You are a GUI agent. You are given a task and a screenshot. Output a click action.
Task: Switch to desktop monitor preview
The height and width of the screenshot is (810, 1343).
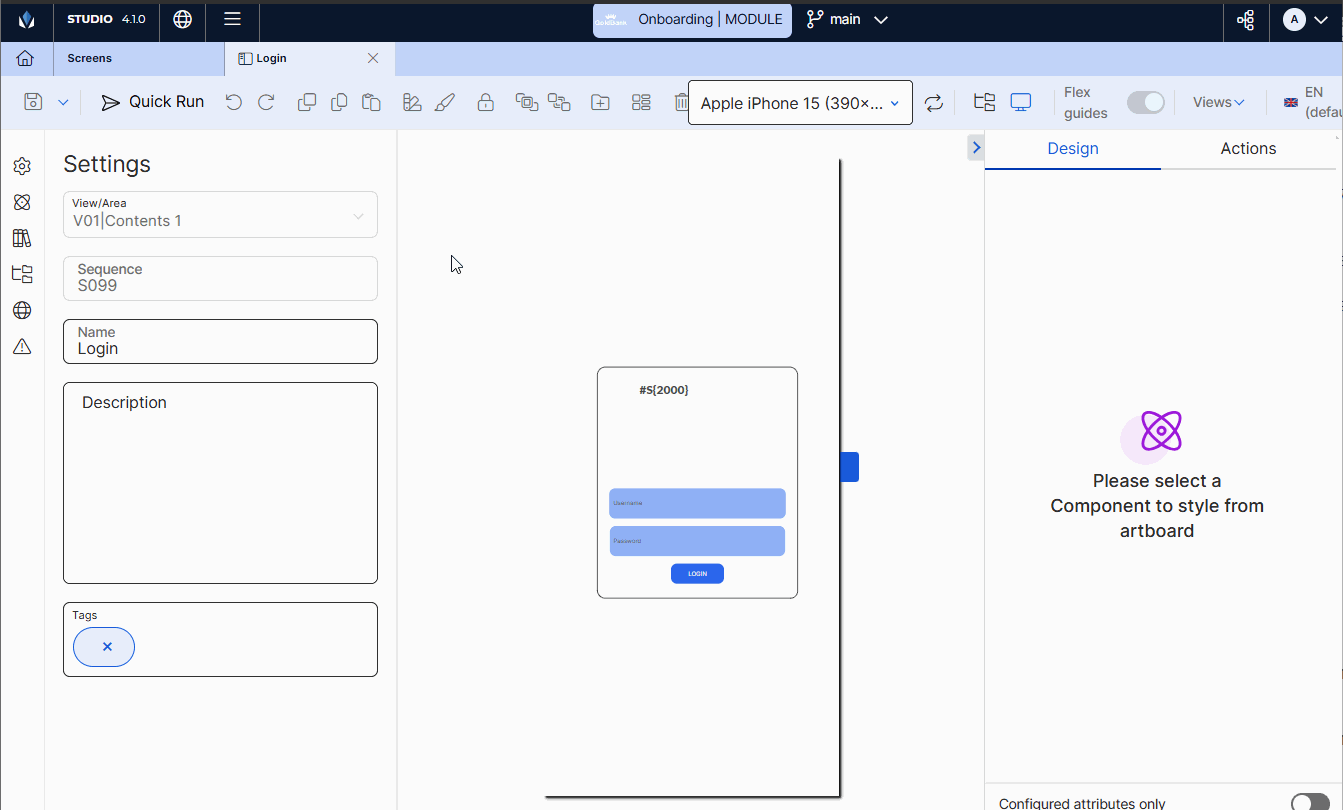pyautogui.click(x=1020, y=102)
